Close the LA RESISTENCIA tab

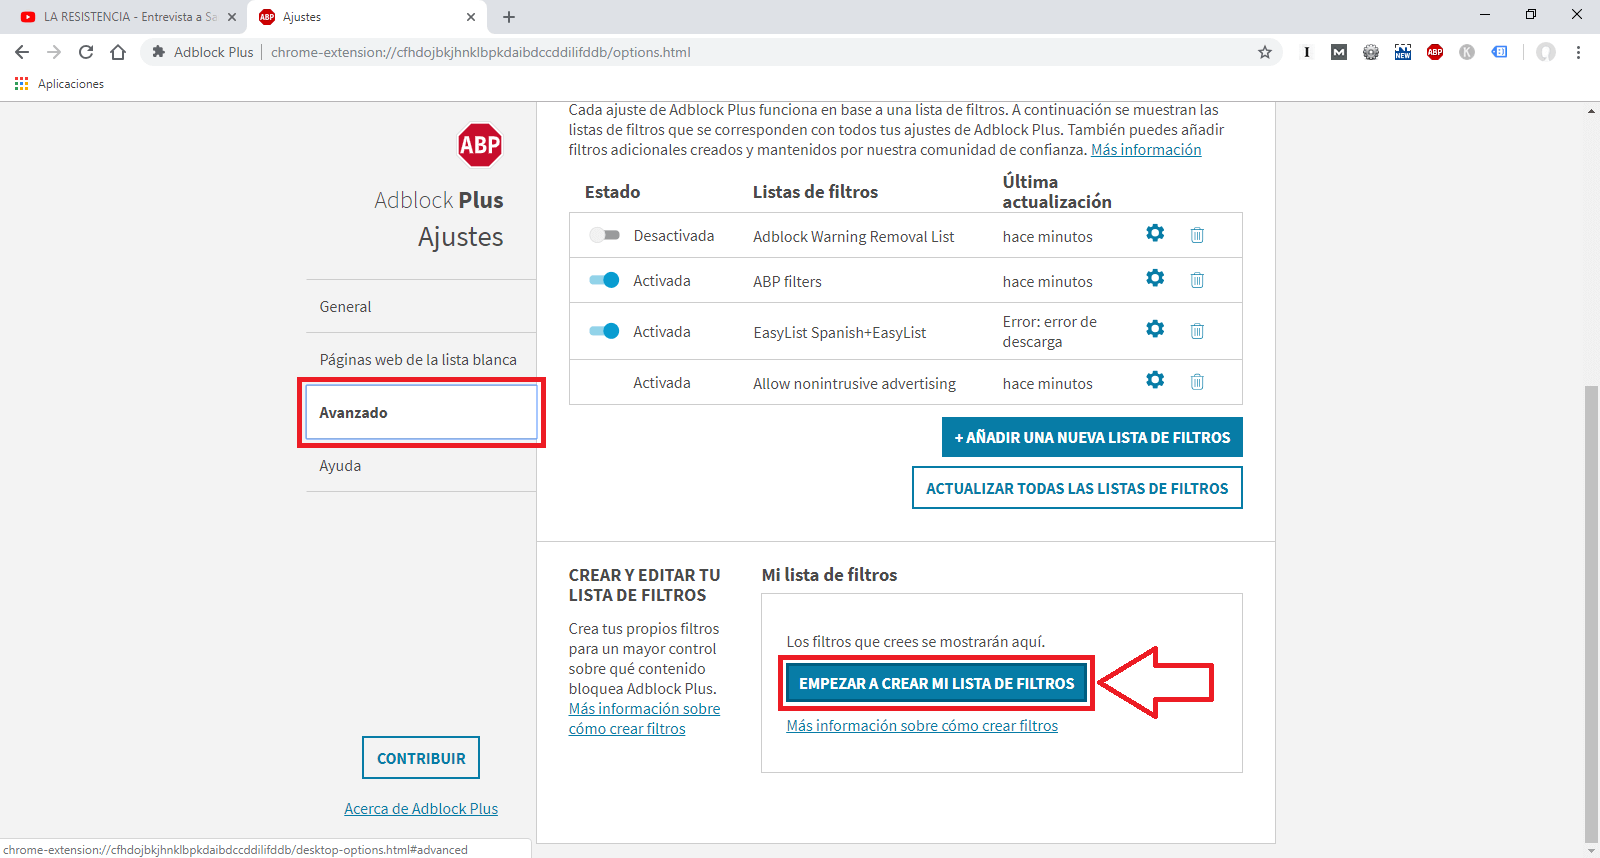232,17
